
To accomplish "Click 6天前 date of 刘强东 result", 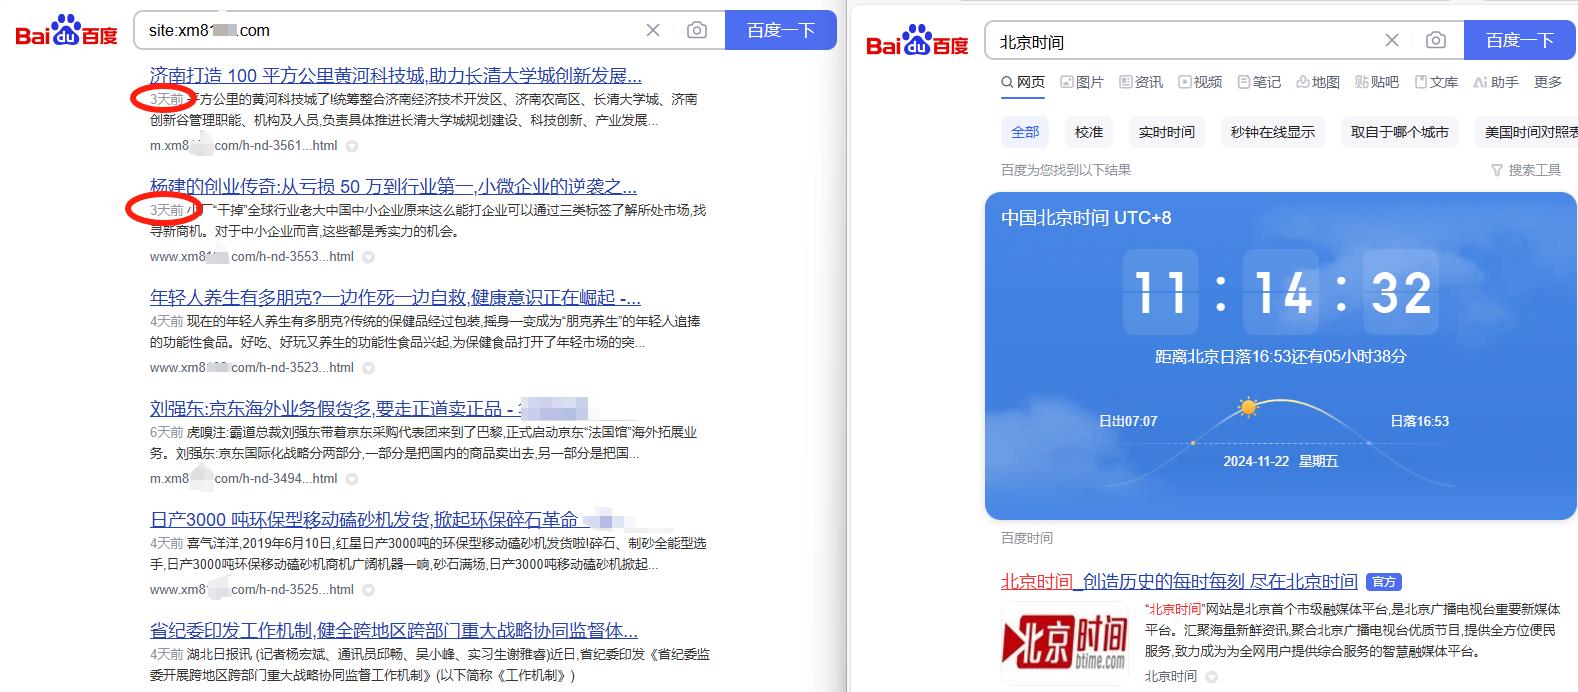I will (x=166, y=433).
